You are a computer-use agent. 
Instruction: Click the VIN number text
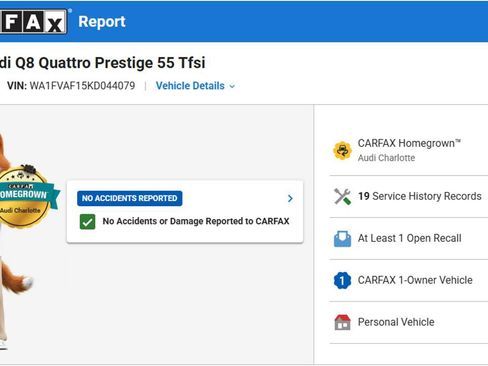point(82,86)
